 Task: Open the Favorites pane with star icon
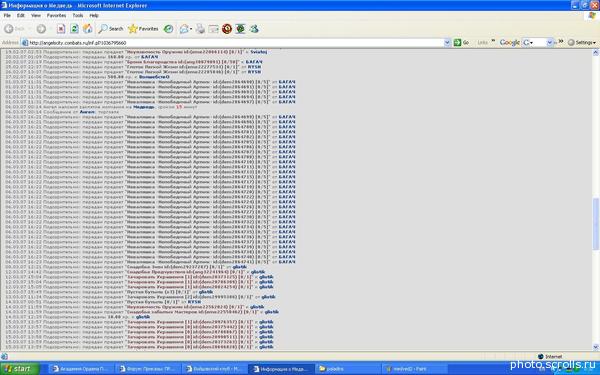click(143, 29)
